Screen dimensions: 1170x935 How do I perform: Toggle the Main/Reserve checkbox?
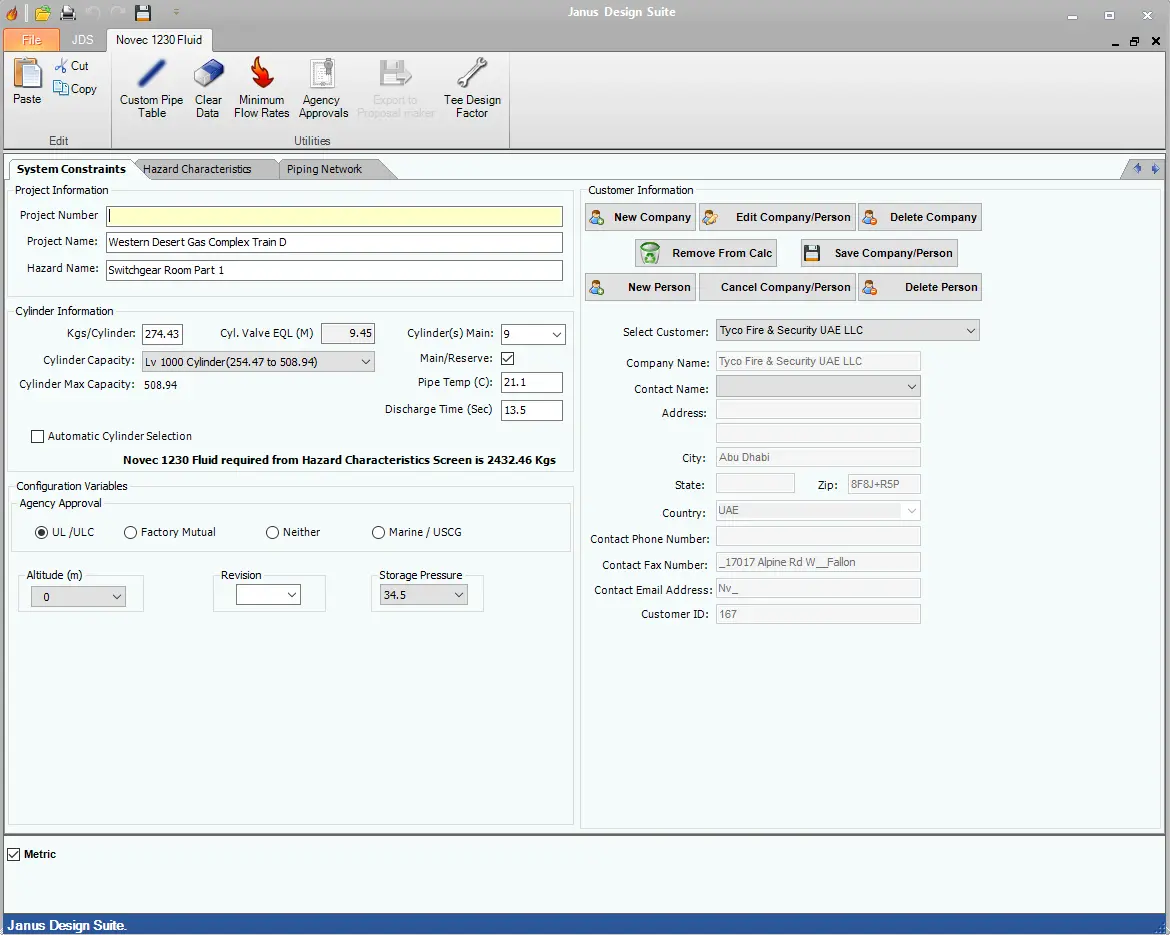tap(507, 358)
